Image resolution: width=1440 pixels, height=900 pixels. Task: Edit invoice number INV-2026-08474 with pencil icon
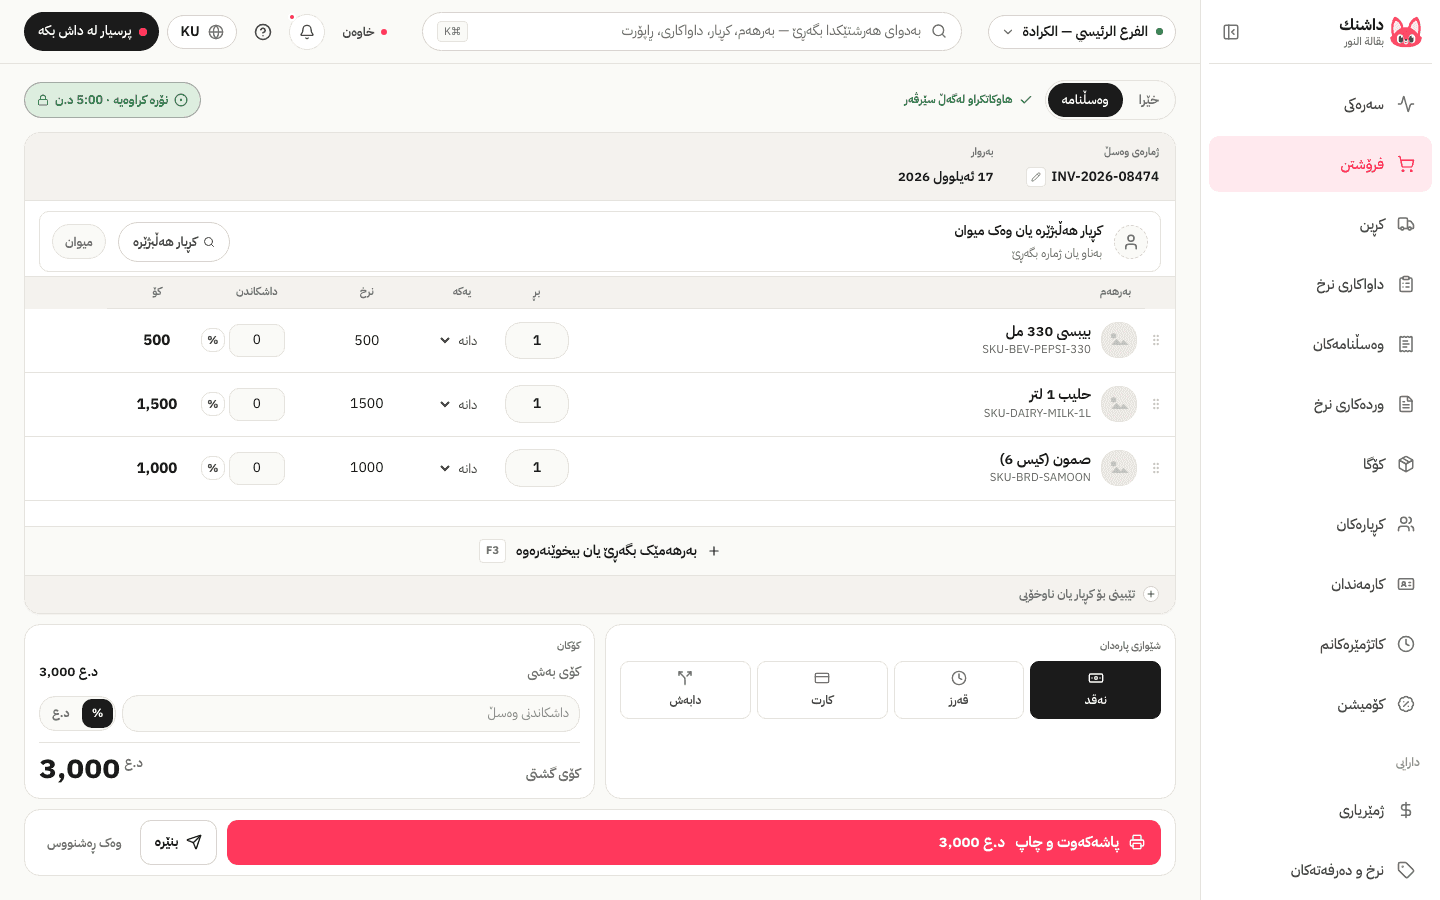tap(1036, 177)
